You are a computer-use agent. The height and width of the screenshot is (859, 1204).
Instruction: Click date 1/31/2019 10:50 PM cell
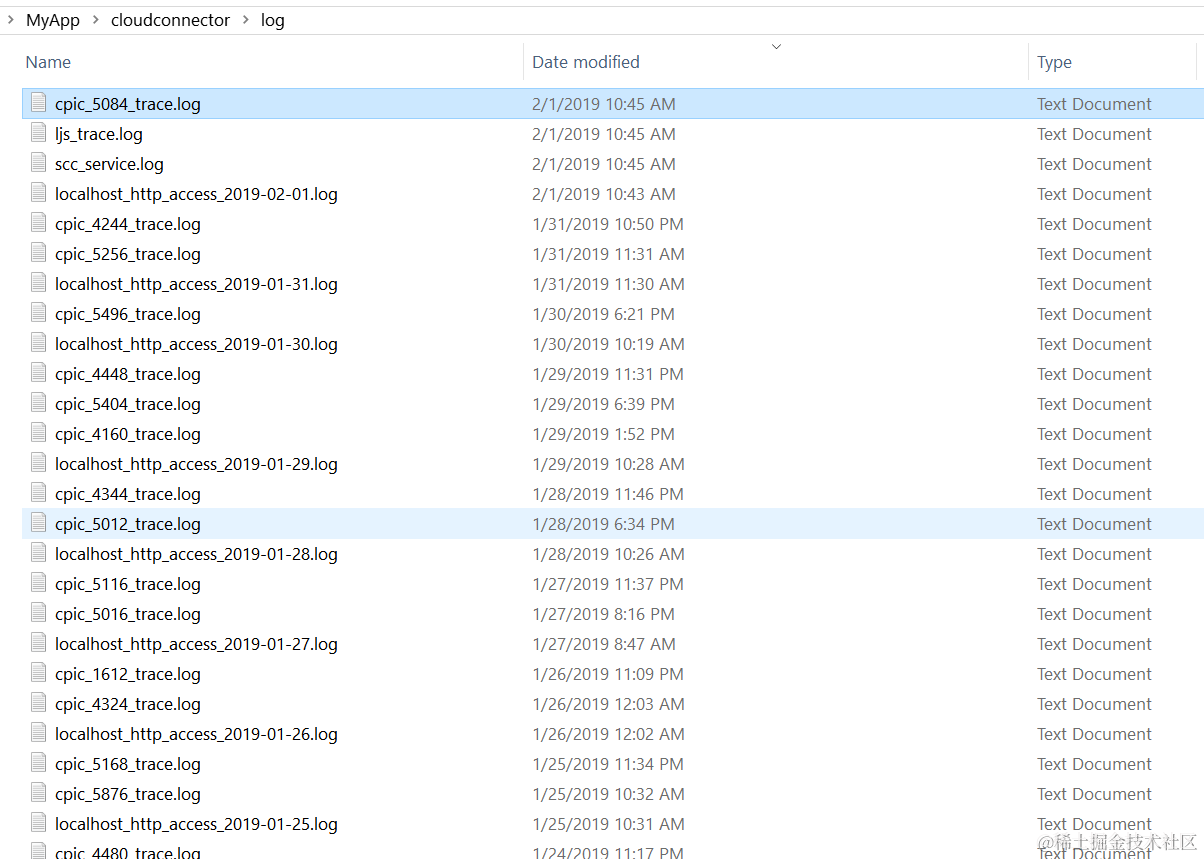coord(608,224)
